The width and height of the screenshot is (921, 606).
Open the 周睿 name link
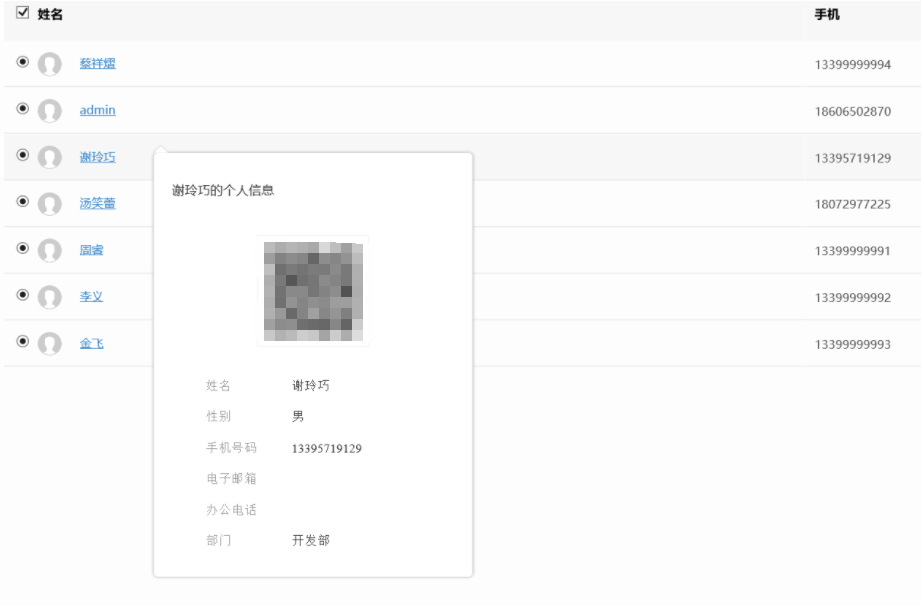92,250
